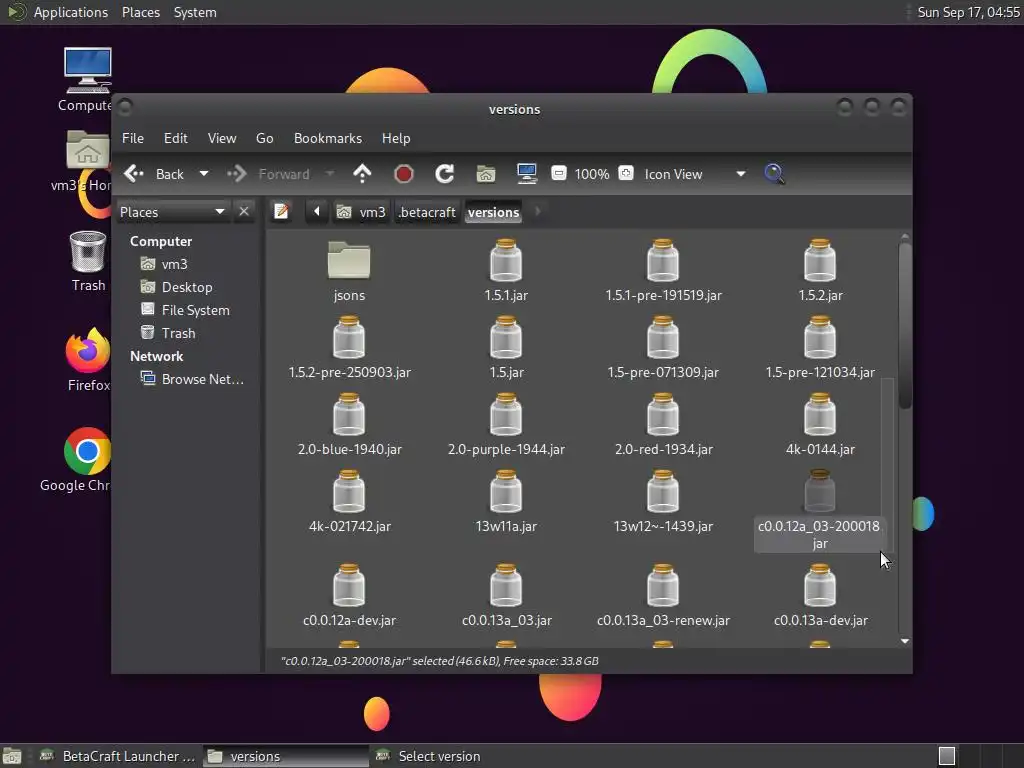
Task: Select c0.0.13a_03-renew.jar file
Action: pyautogui.click(x=663, y=596)
